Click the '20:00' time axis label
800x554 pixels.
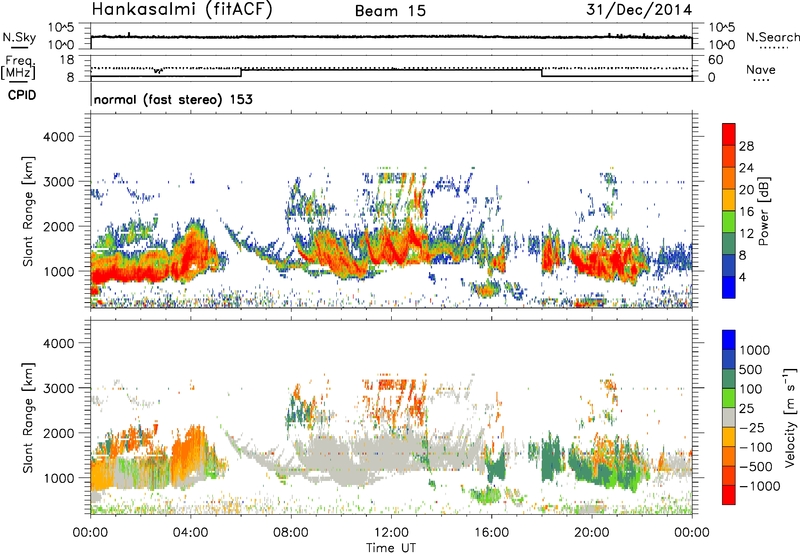(591, 533)
